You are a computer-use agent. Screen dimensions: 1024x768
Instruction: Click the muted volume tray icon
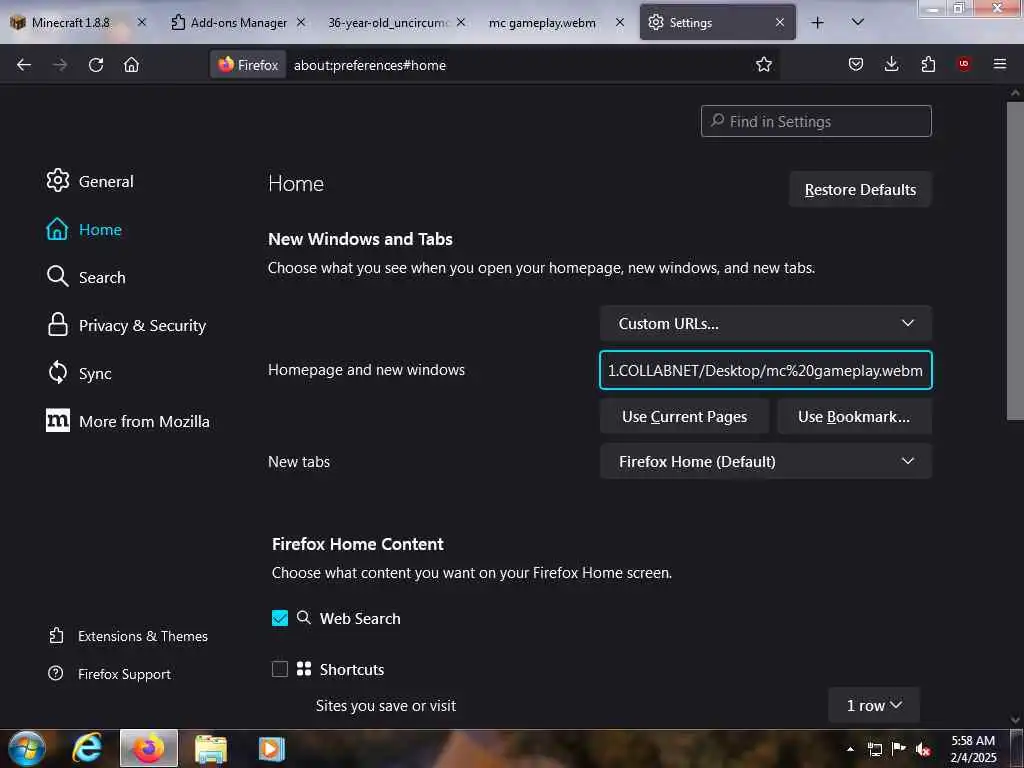point(923,749)
